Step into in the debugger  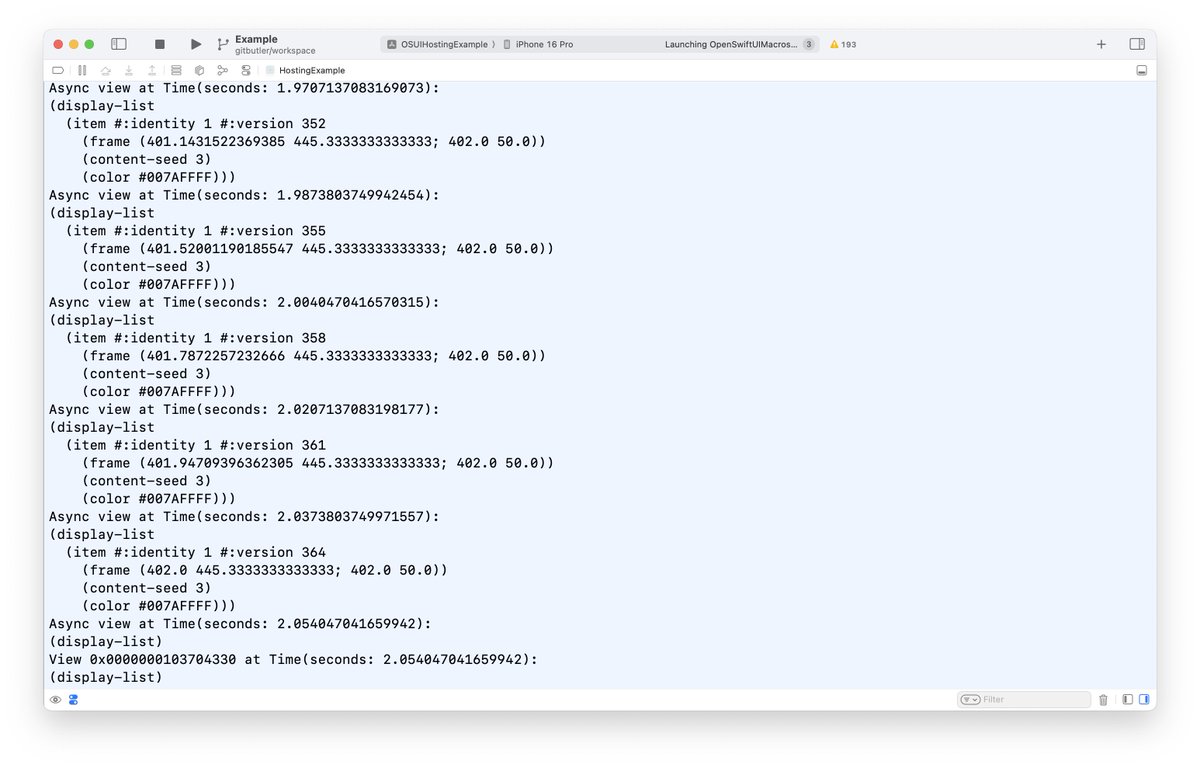[129, 70]
